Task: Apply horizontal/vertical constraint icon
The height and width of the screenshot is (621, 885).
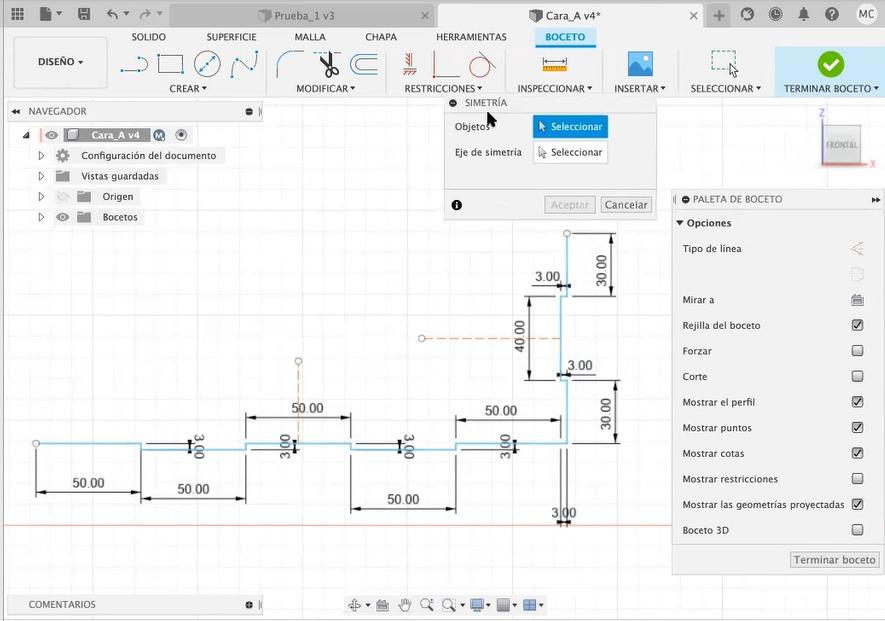Action: (x=410, y=64)
